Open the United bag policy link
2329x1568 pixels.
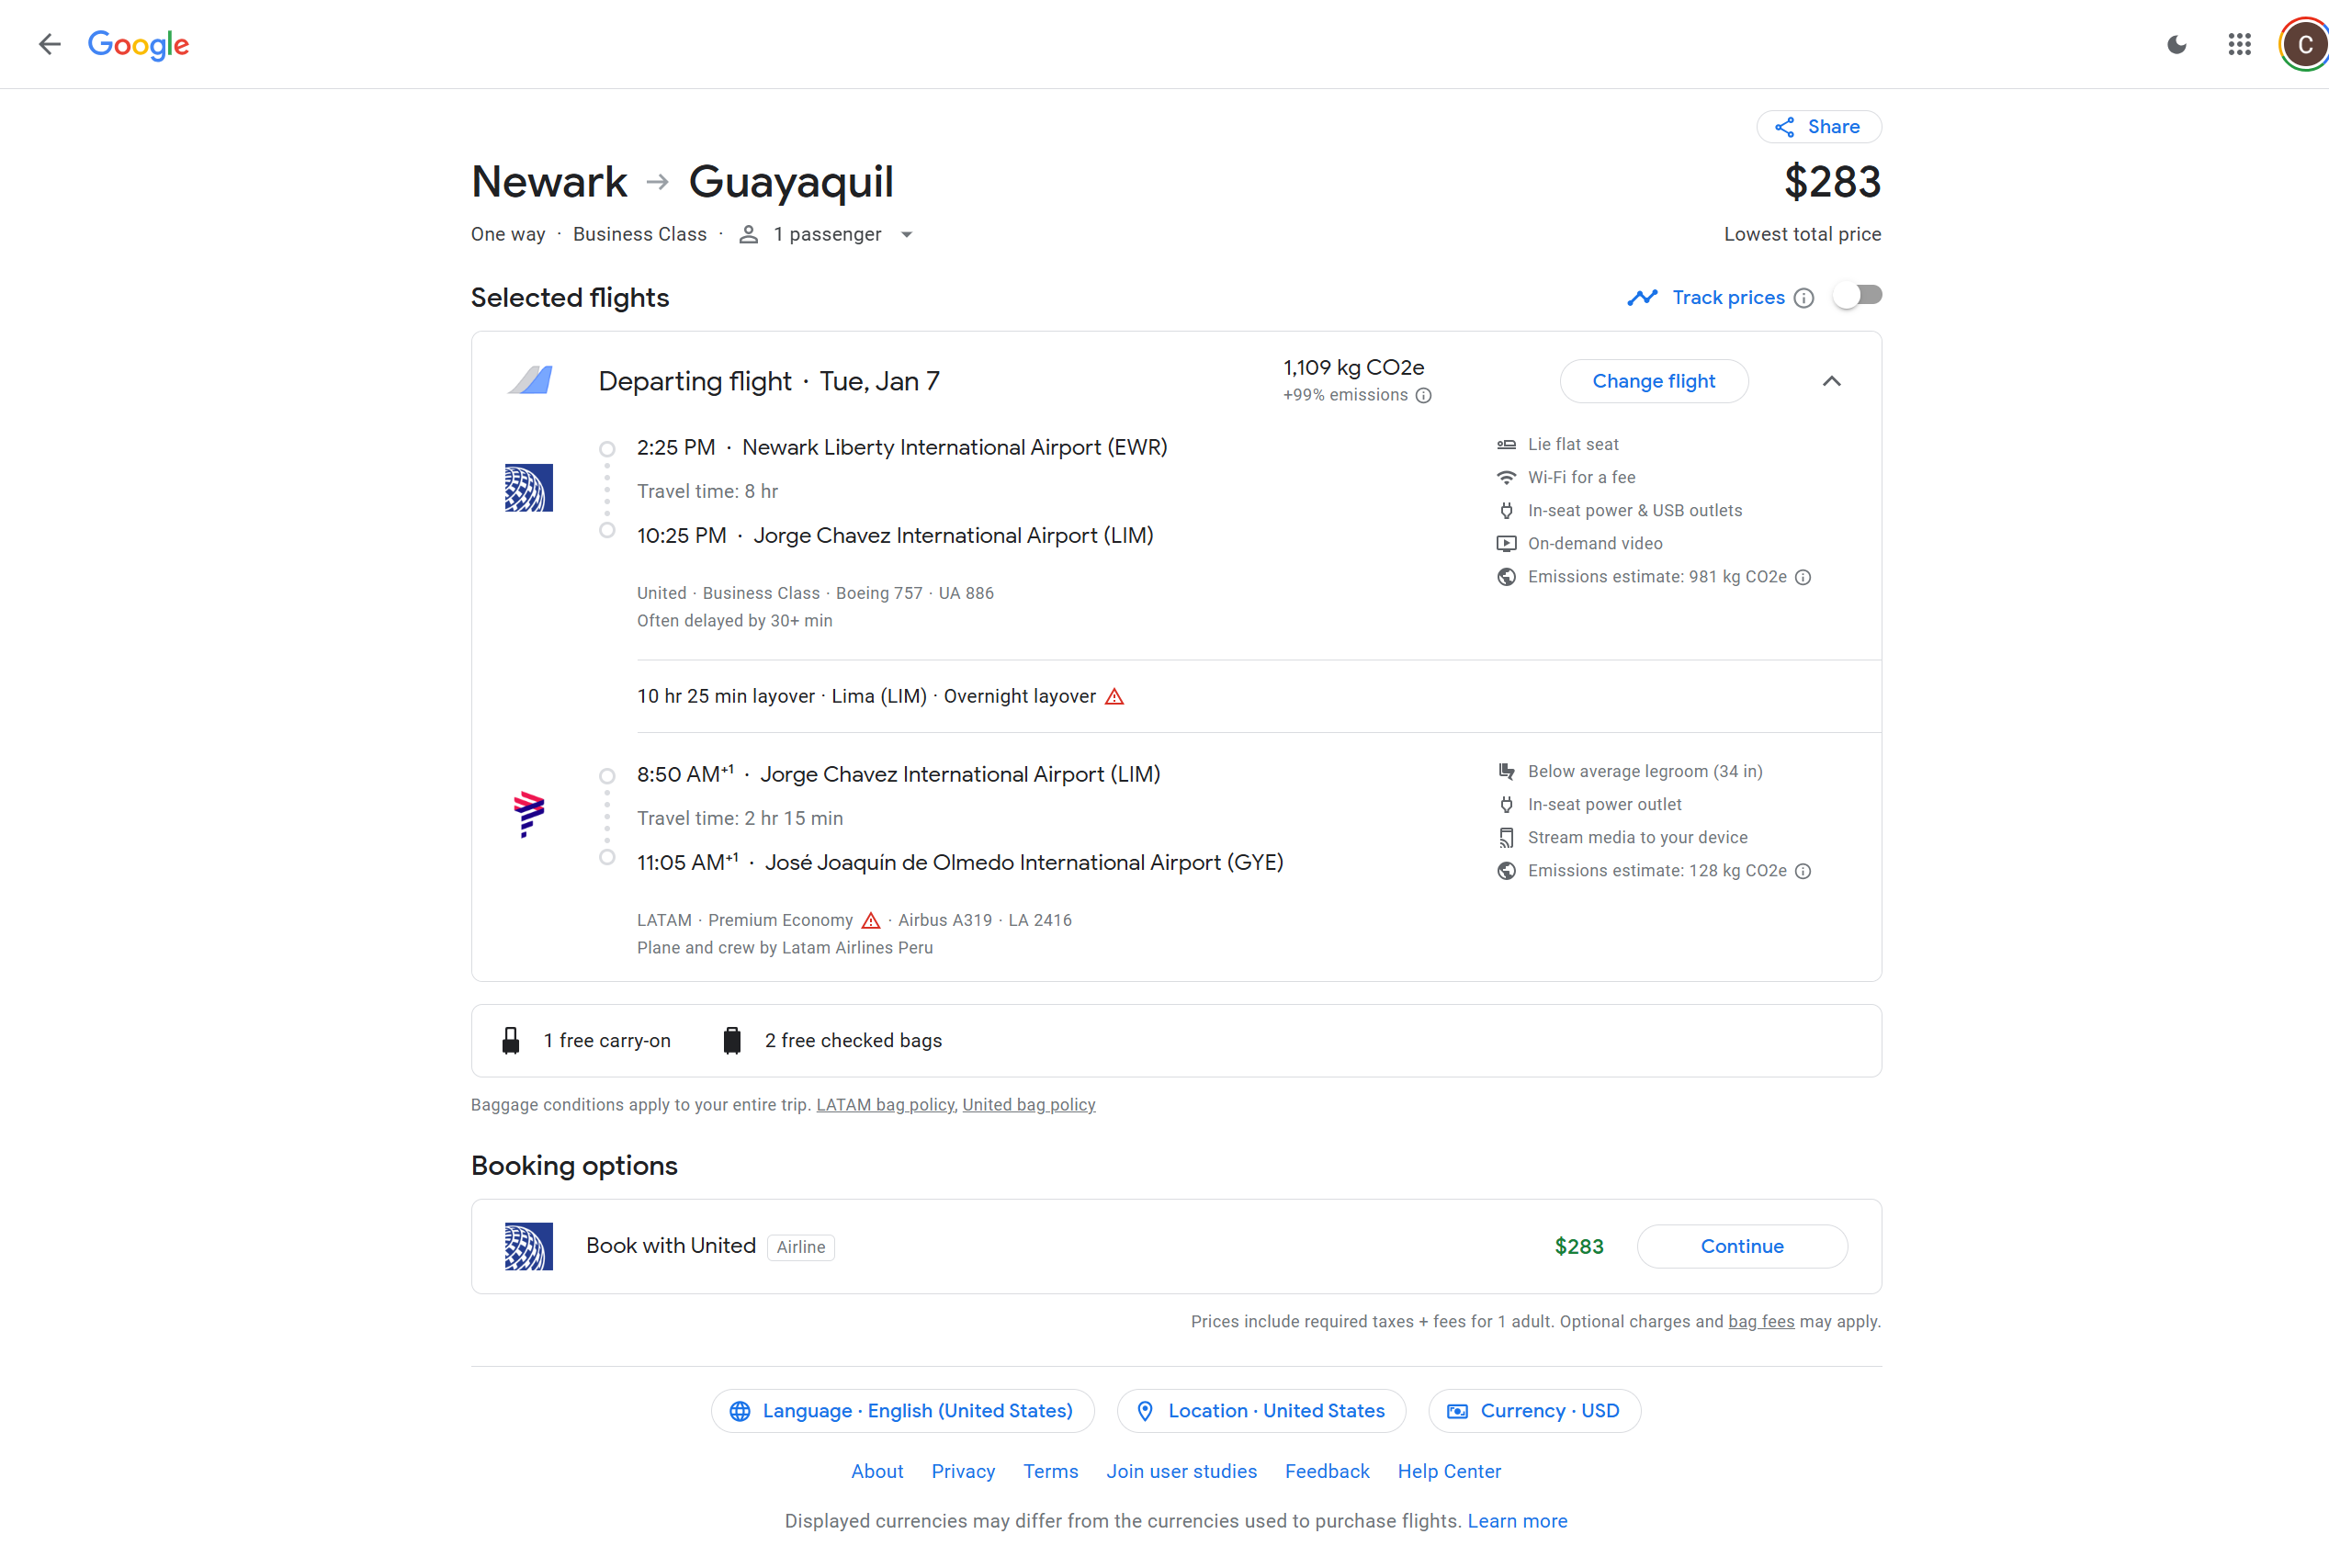click(1028, 1105)
